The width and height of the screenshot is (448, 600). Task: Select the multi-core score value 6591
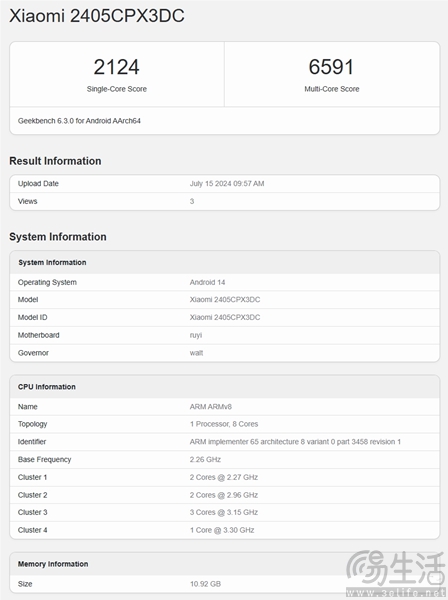click(x=331, y=67)
